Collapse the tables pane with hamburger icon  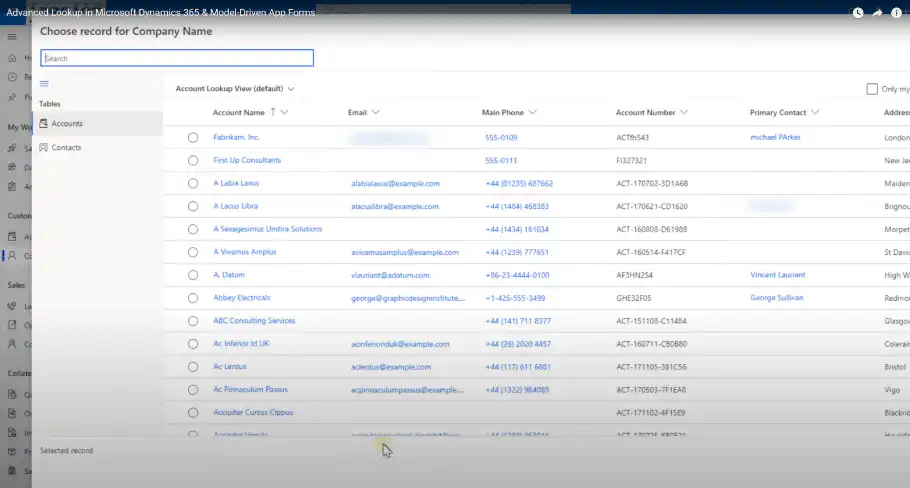[x=44, y=84]
